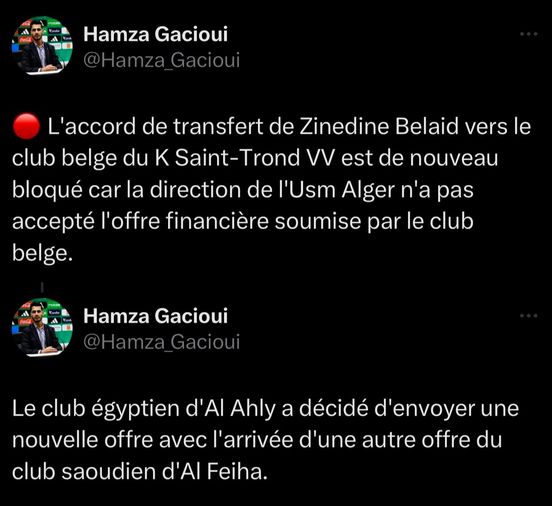Screen dimensions: 552x506
Task: Open profile via second tweet's Hamza Gacioui name
Action: coord(156,316)
